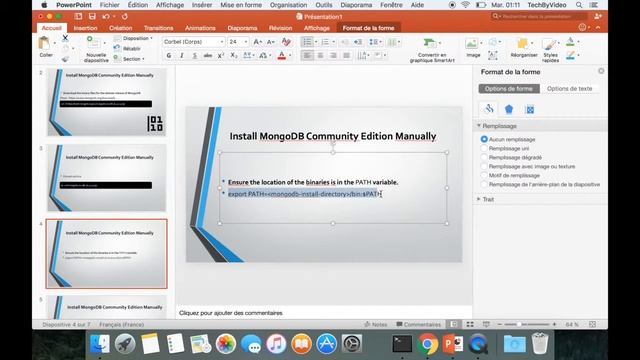640x360 pixels.
Task: Toggle Notes pane in status bar
Action: tap(376, 324)
